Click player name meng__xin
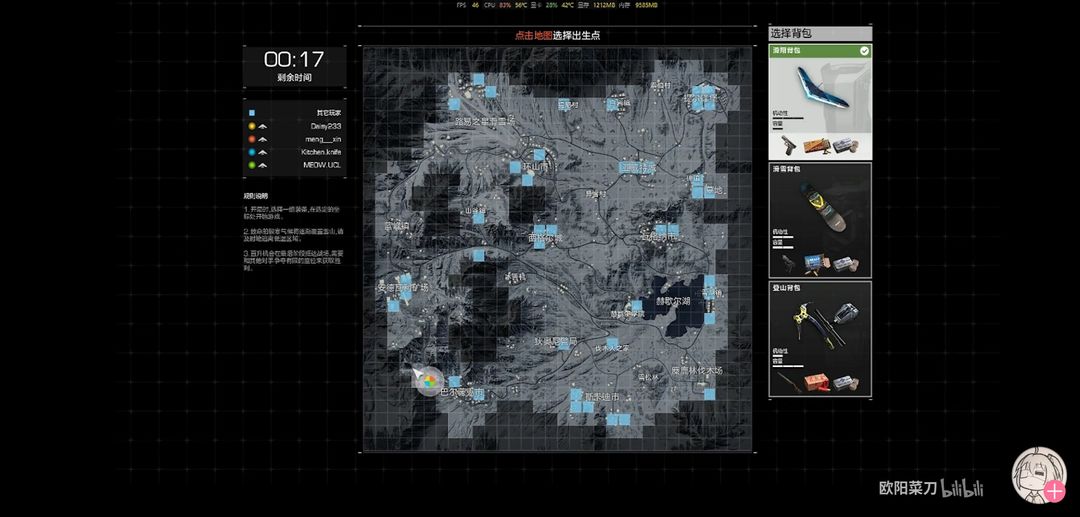The width and height of the screenshot is (1080, 517). [323, 139]
